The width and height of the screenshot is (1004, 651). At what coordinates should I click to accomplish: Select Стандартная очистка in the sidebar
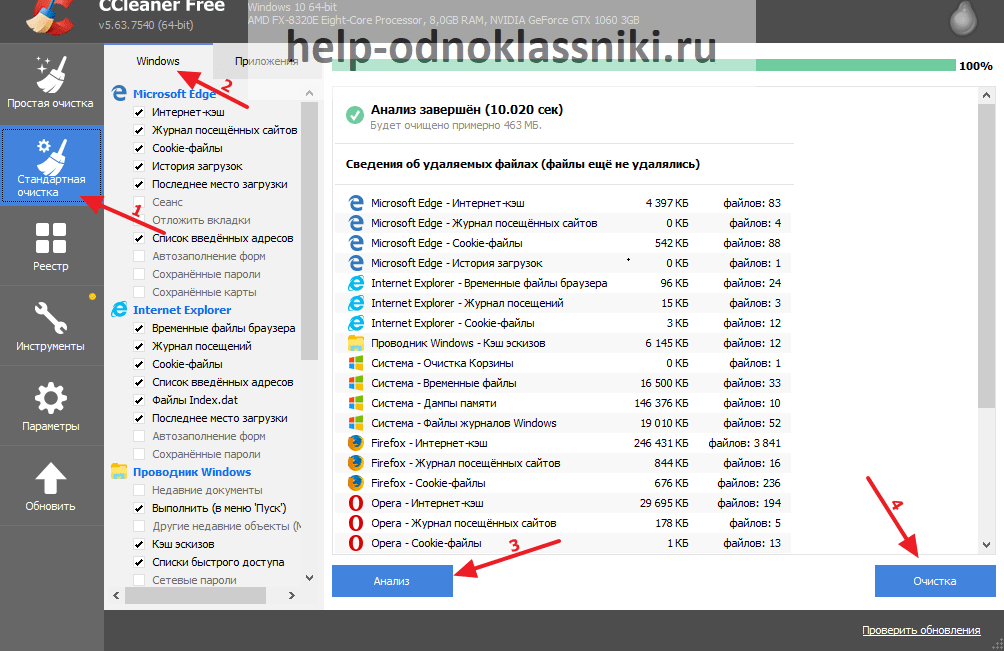[x=50, y=166]
